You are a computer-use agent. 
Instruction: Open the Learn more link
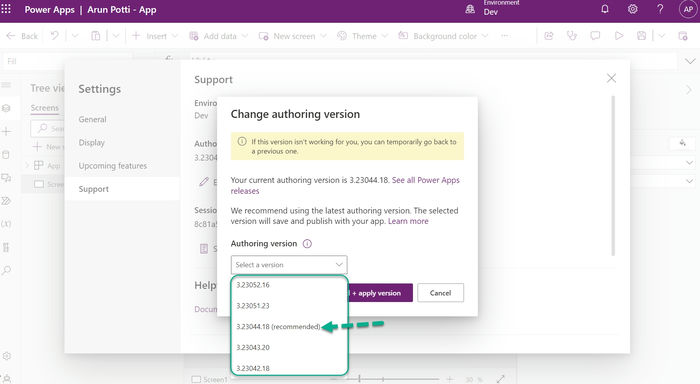[x=408, y=221]
